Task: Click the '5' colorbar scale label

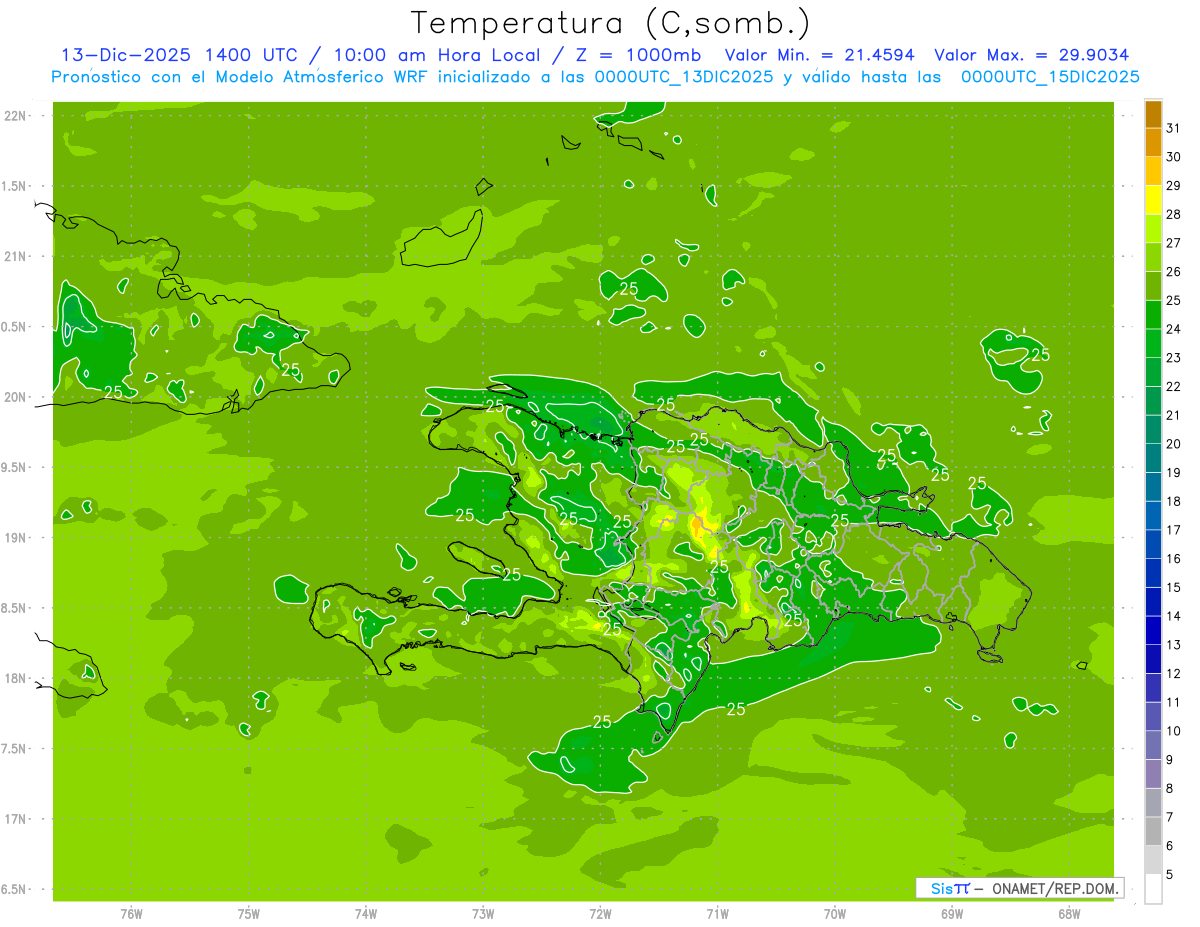Action: [1171, 875]
